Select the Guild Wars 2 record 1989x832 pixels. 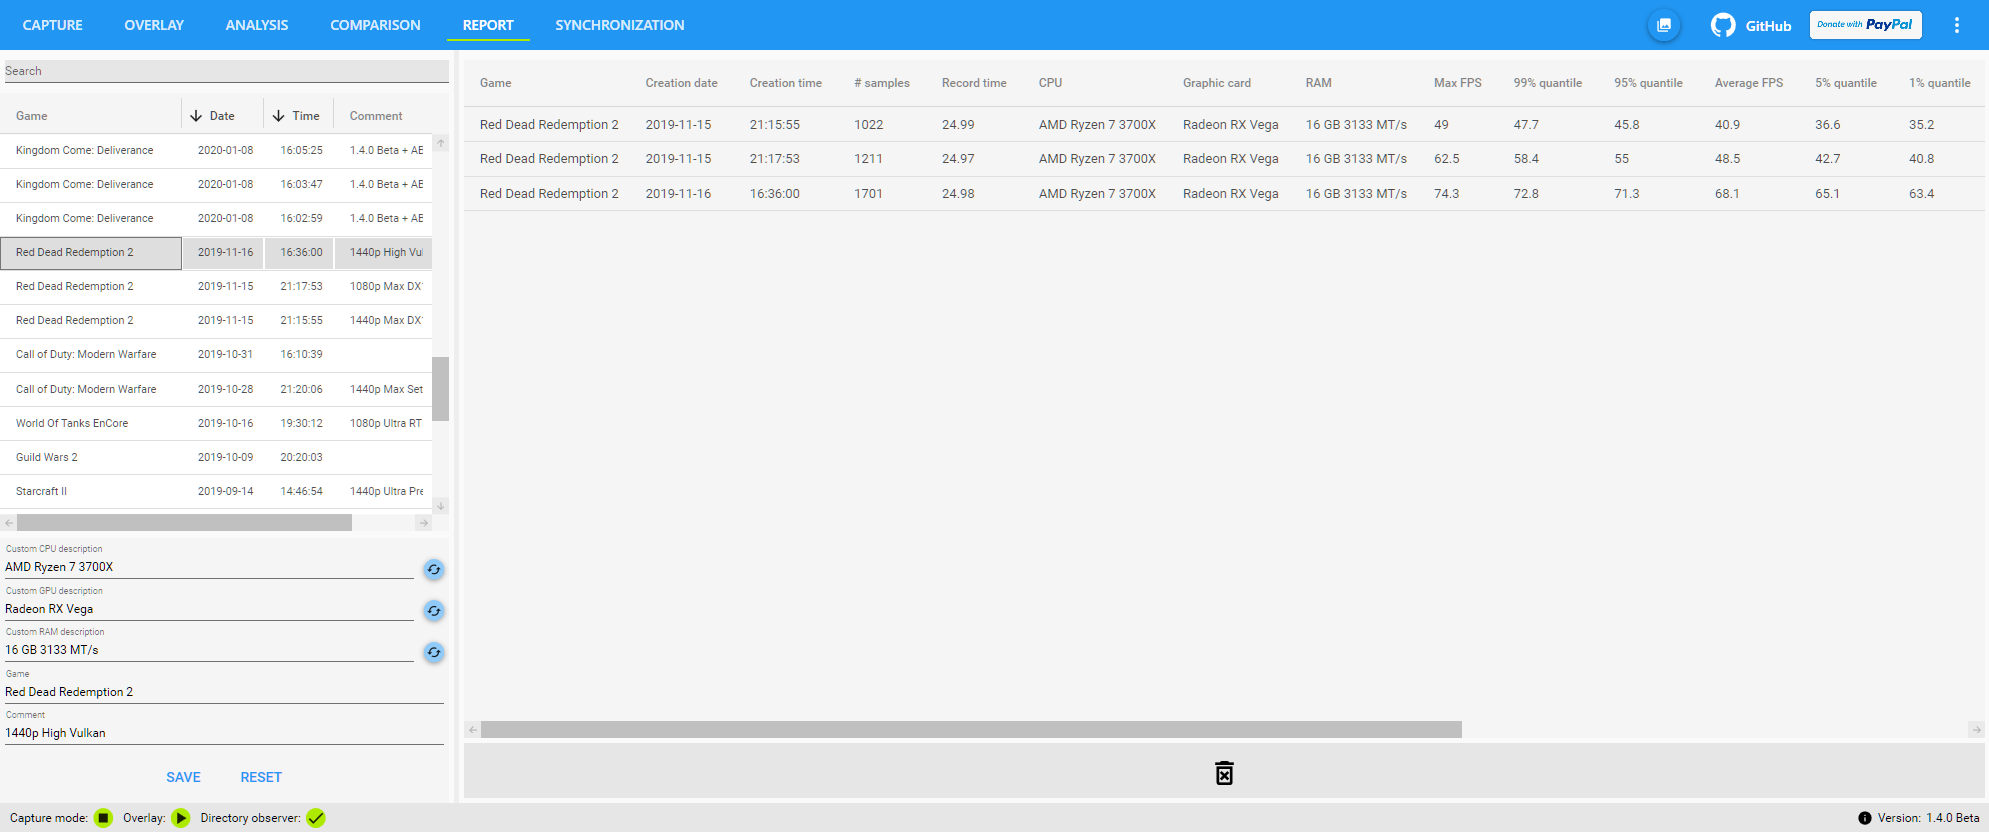click(x=216, y=457)
